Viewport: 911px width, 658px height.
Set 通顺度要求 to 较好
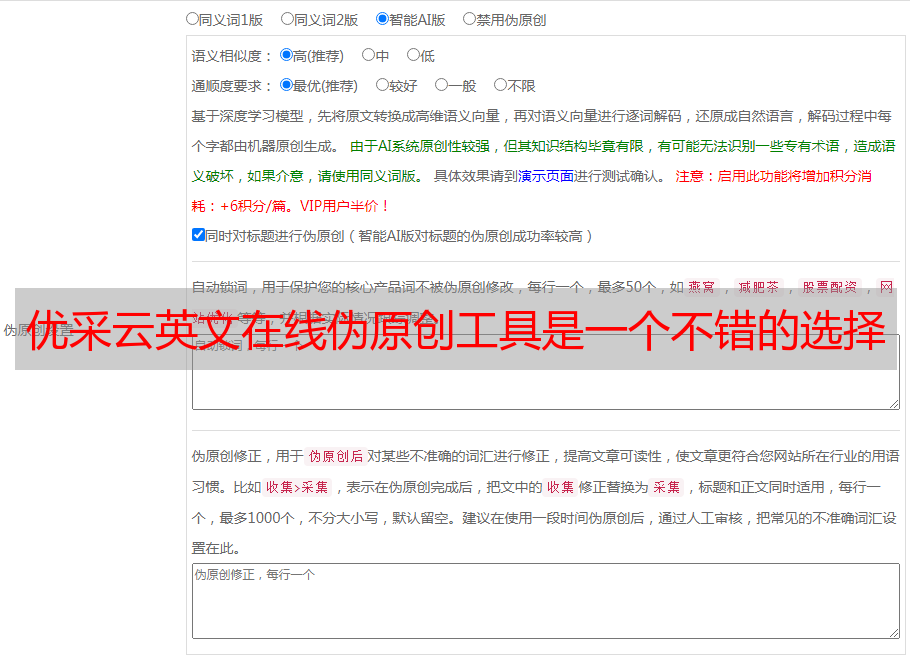click(x=382, y=85)
